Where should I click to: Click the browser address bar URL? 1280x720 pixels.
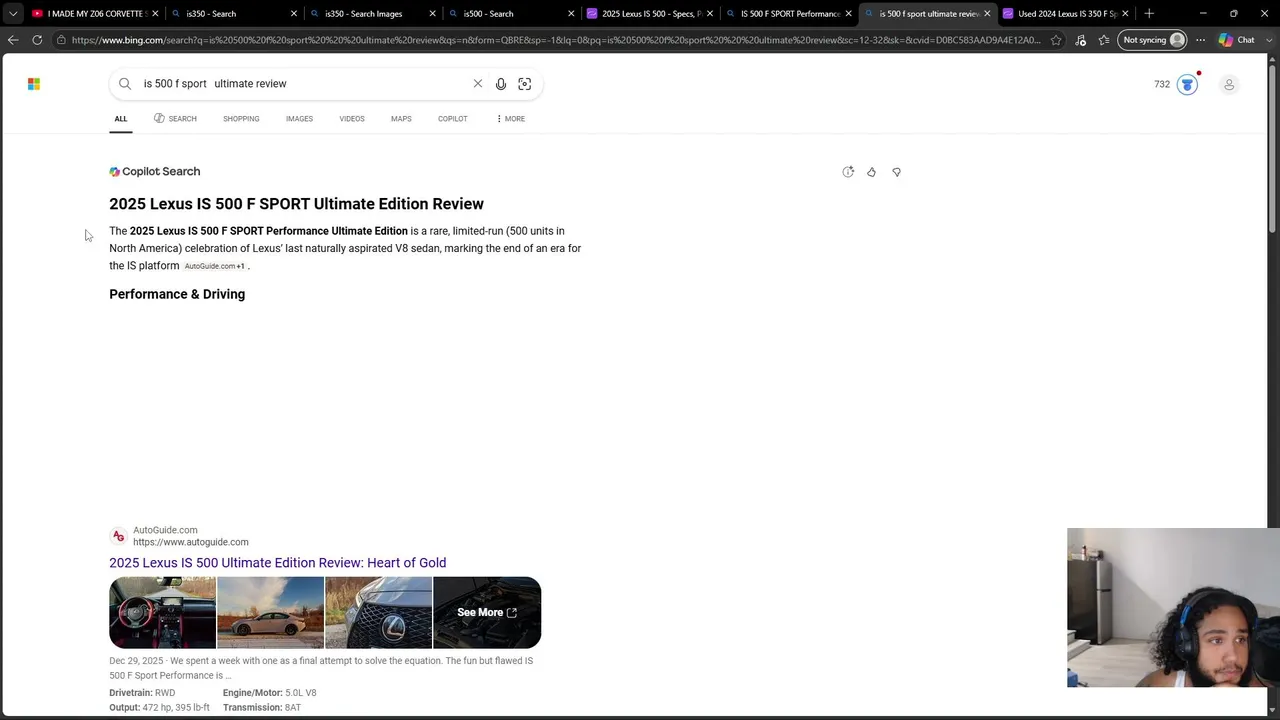point(556,40)
